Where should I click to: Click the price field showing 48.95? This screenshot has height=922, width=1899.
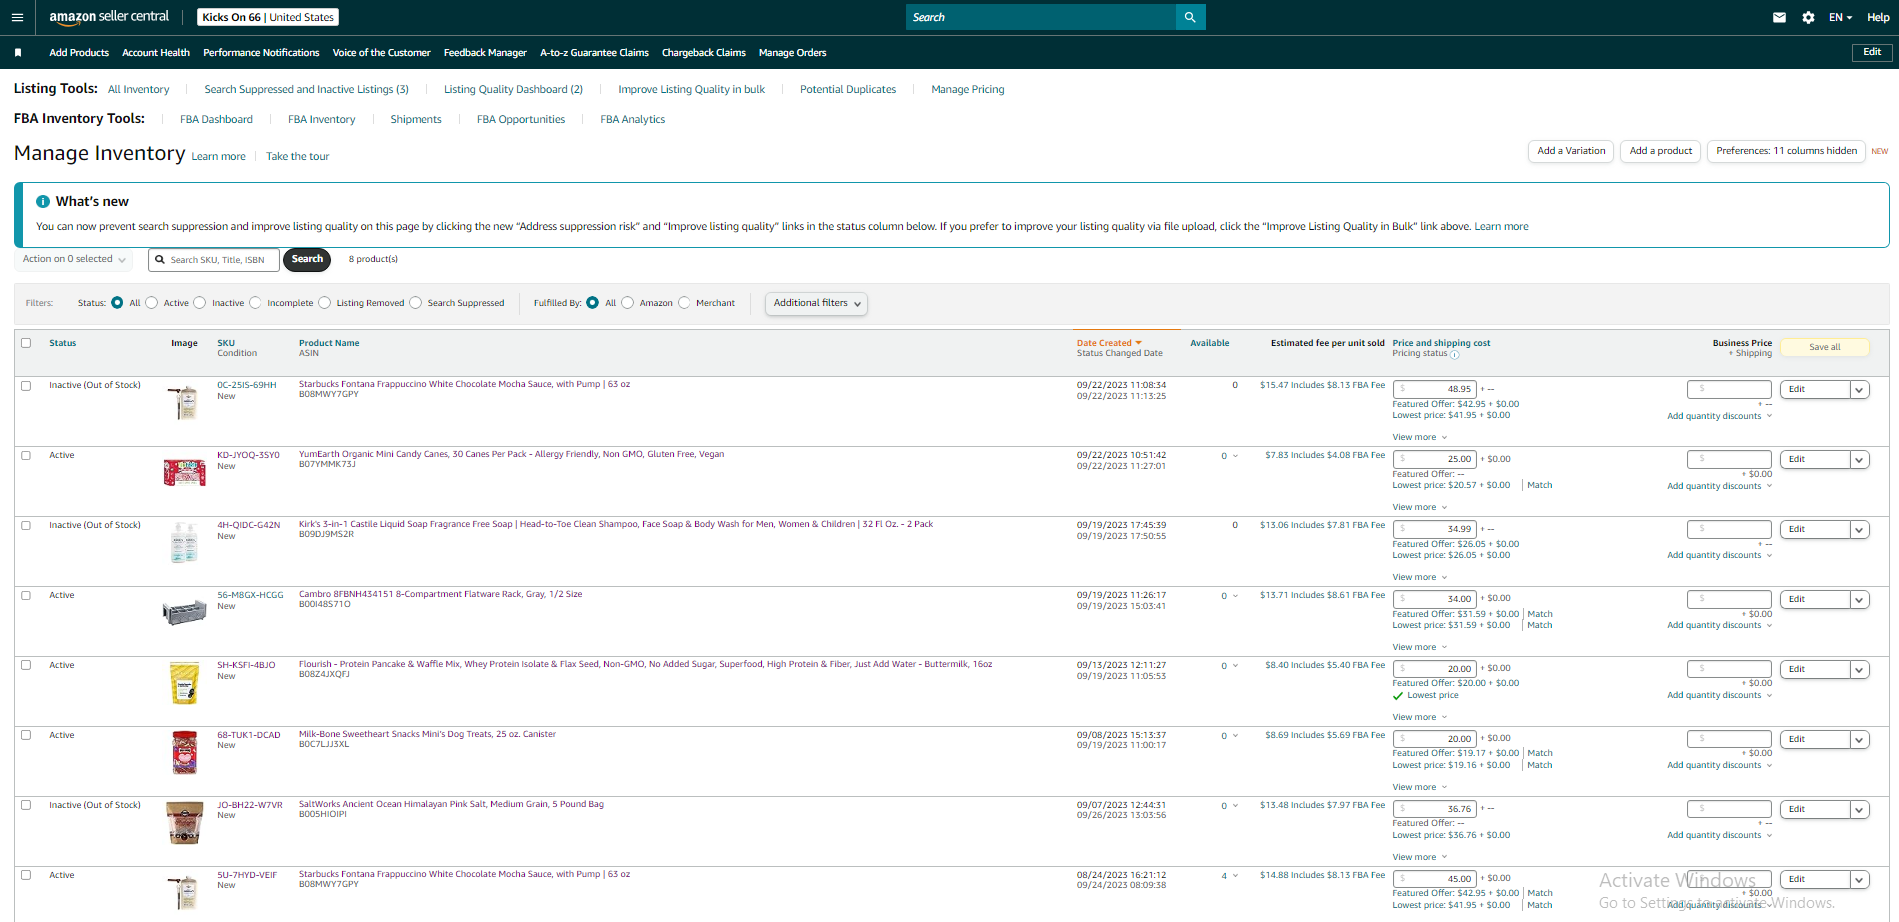click(x=1434, y=389)
